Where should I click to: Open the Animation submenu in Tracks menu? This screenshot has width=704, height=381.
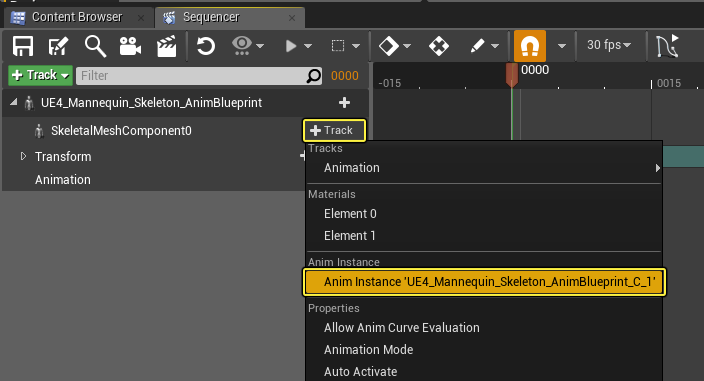click(x=484, y=168)
